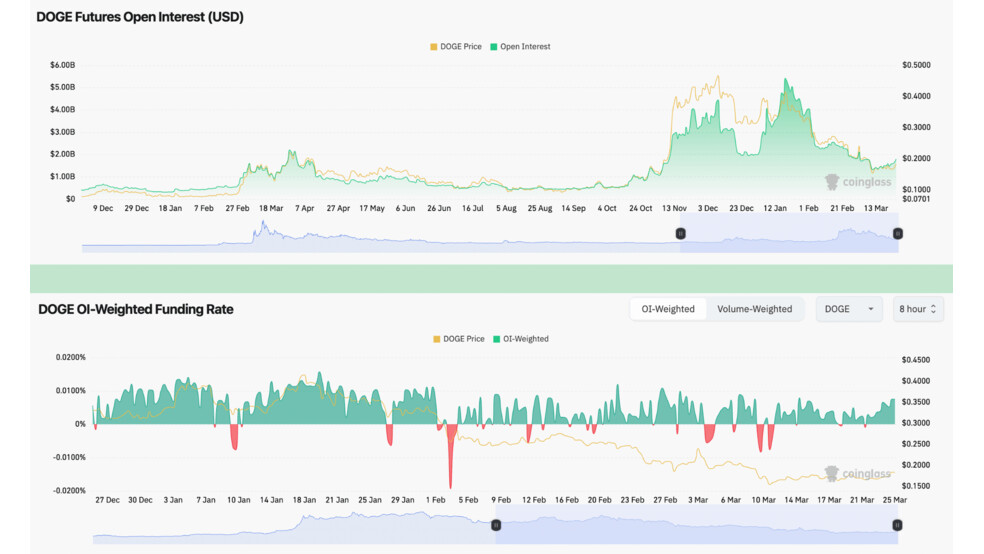This screenshot has height=554, width=984.
Task: Click the $0.5000 price axis label
Action: [x=916, y=65]
